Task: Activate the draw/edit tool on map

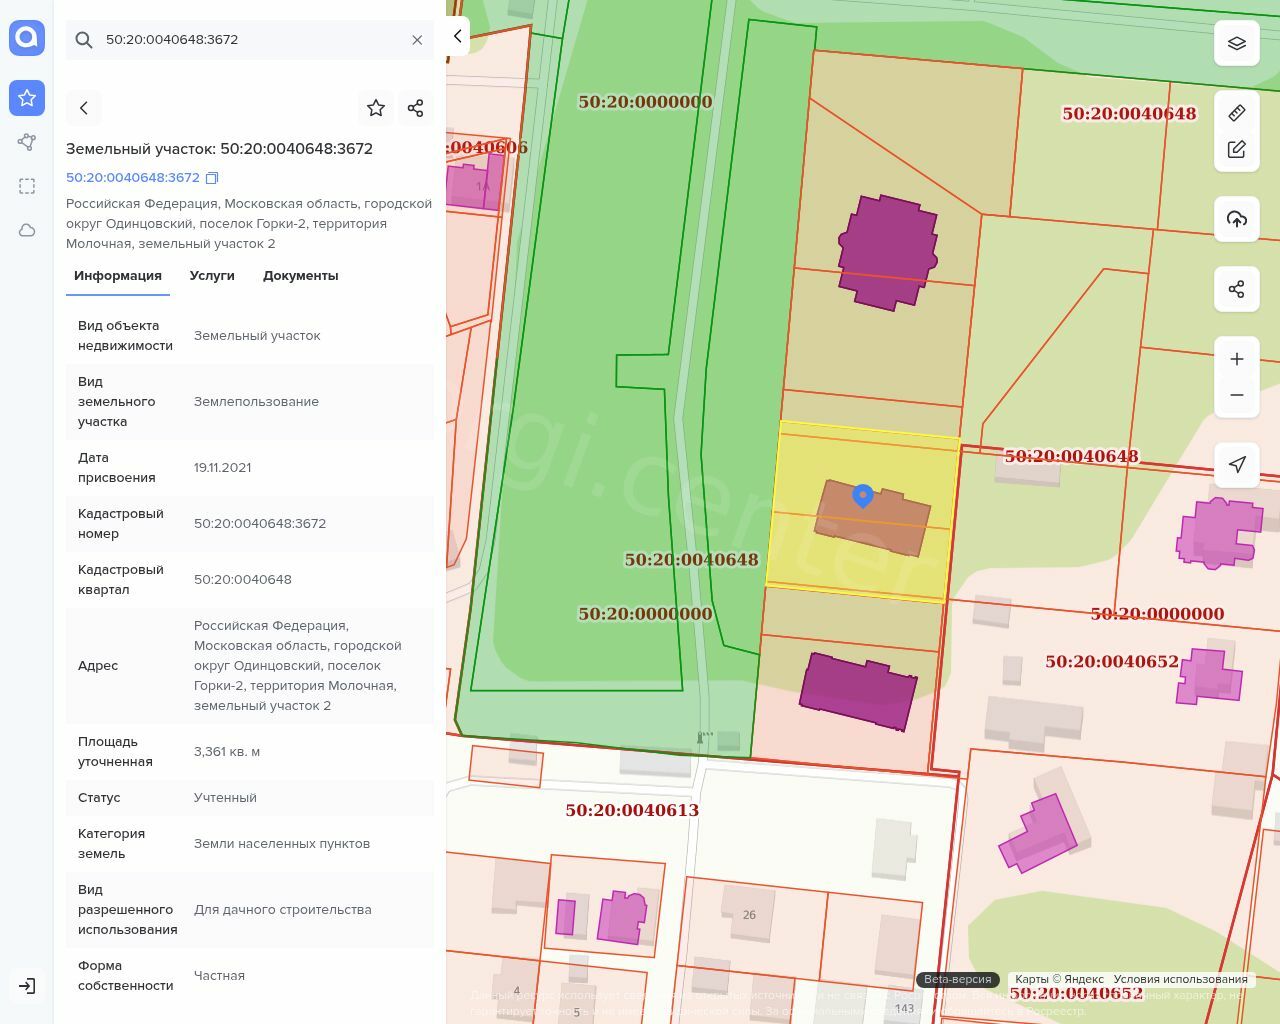Action: [x=1237, y=149]
